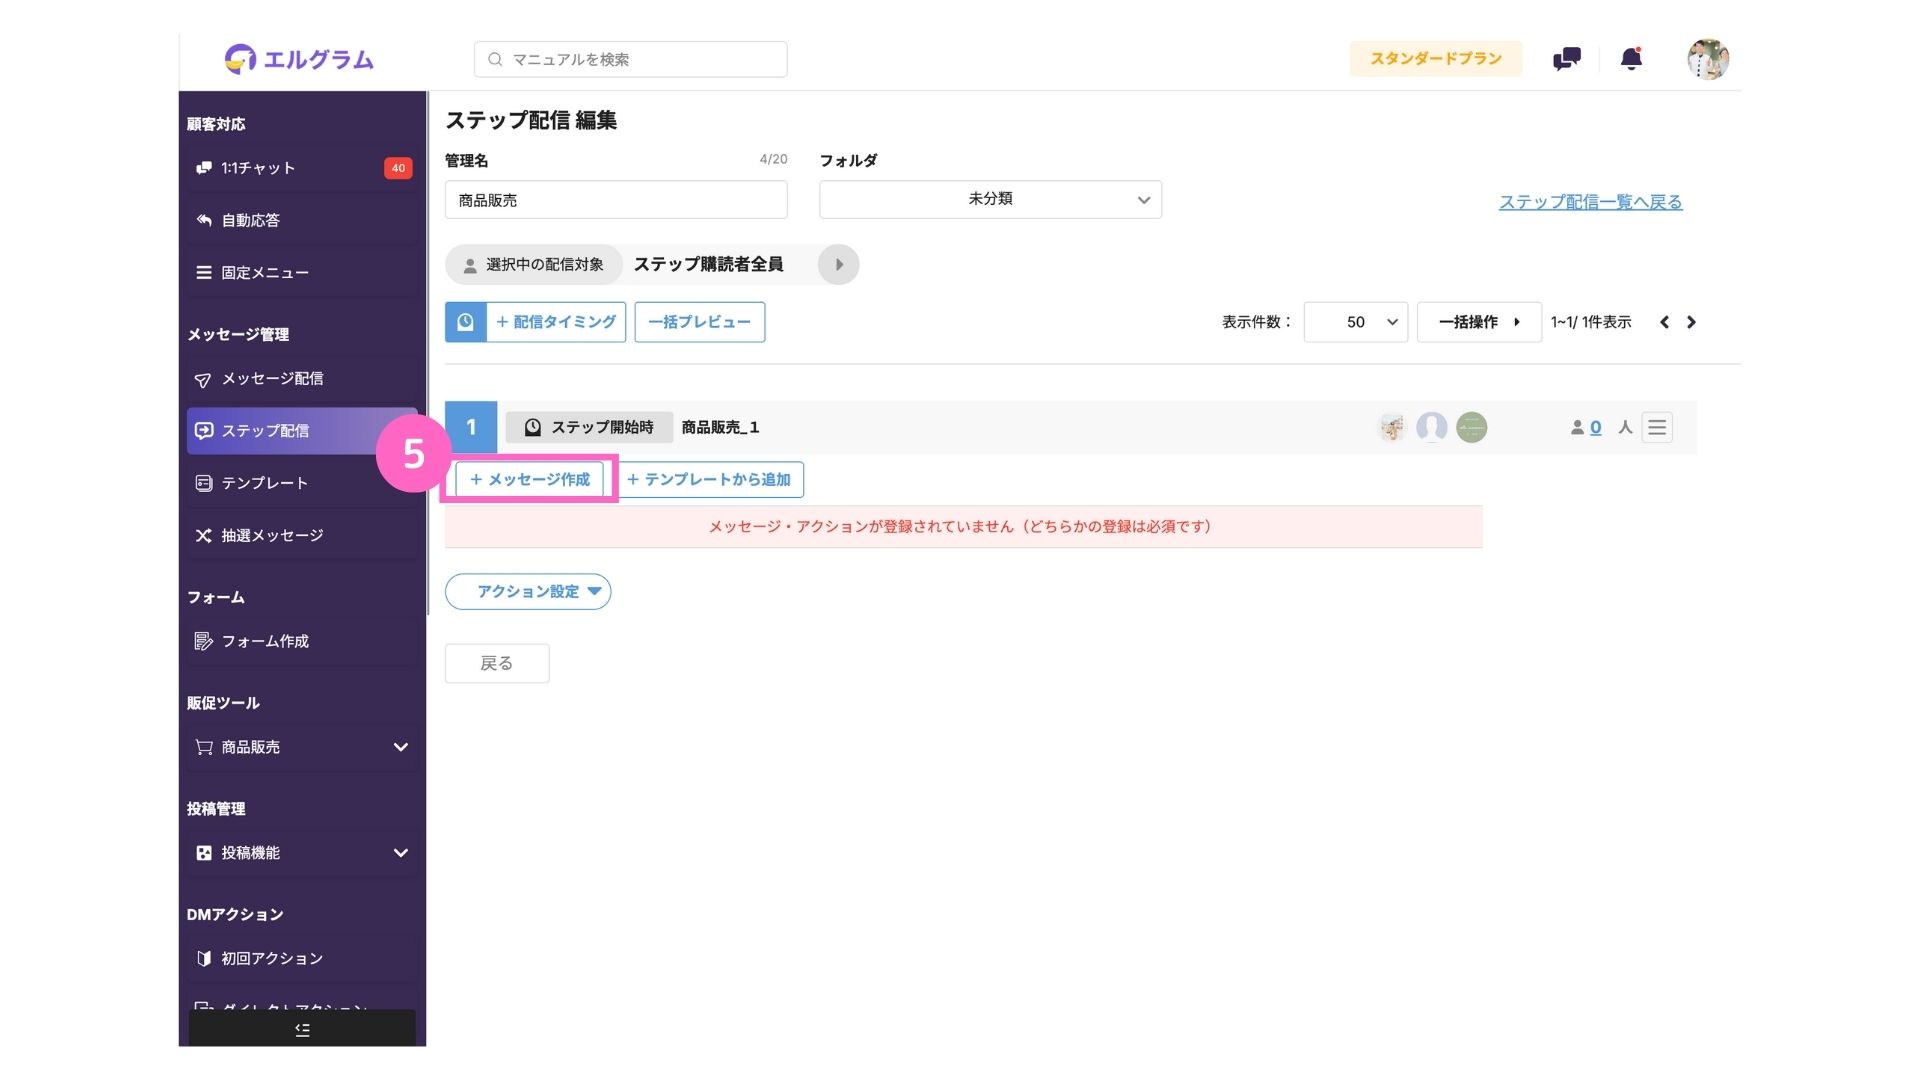Follow the ステップ配信一覧へ戻る link
The height and width of the screenshot is (1080, 1920).
(x=1590, y=202)
